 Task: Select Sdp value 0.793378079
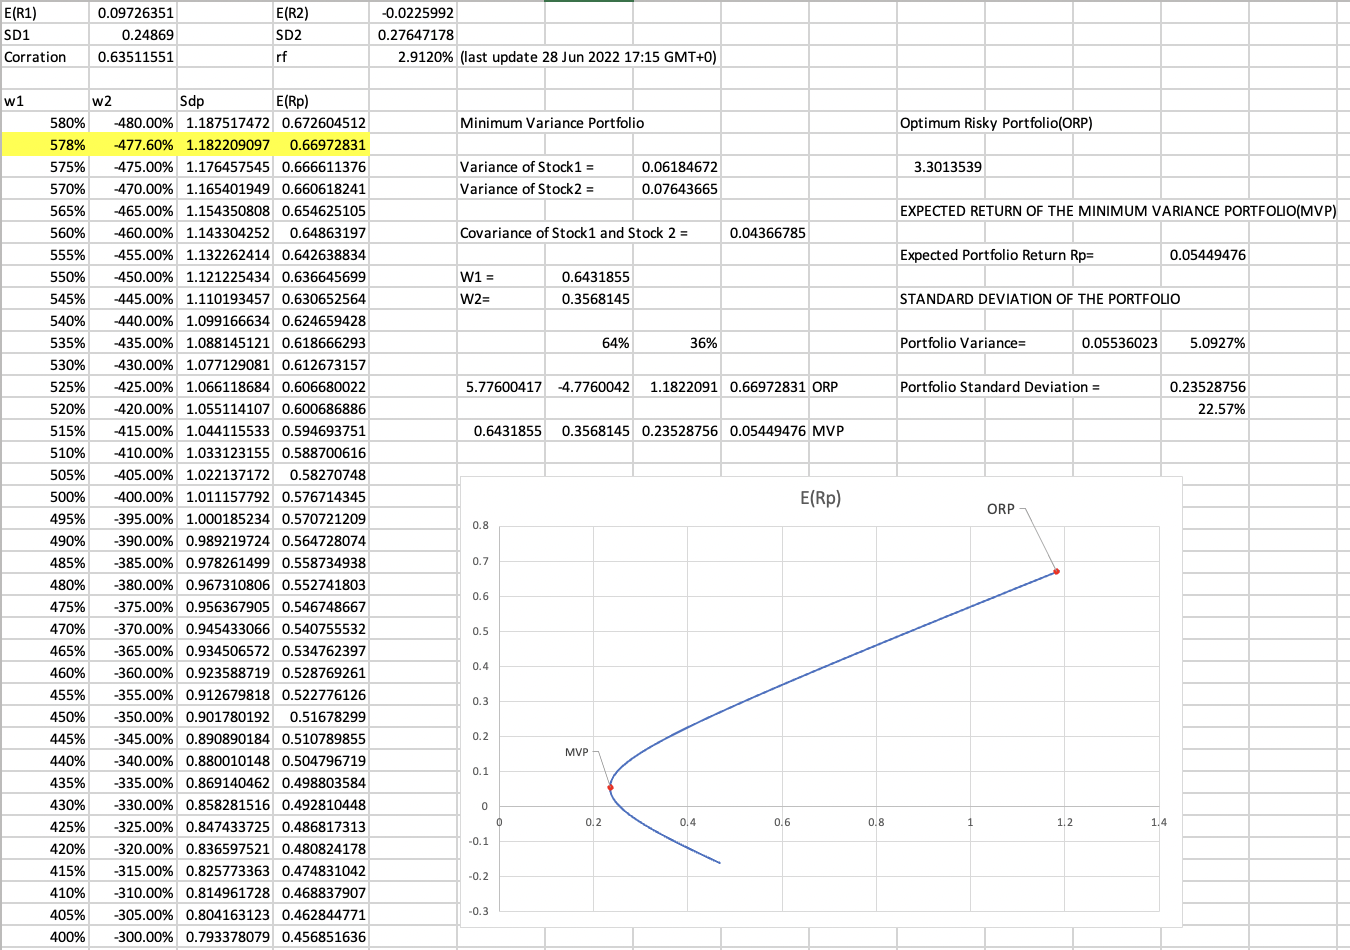224,937
